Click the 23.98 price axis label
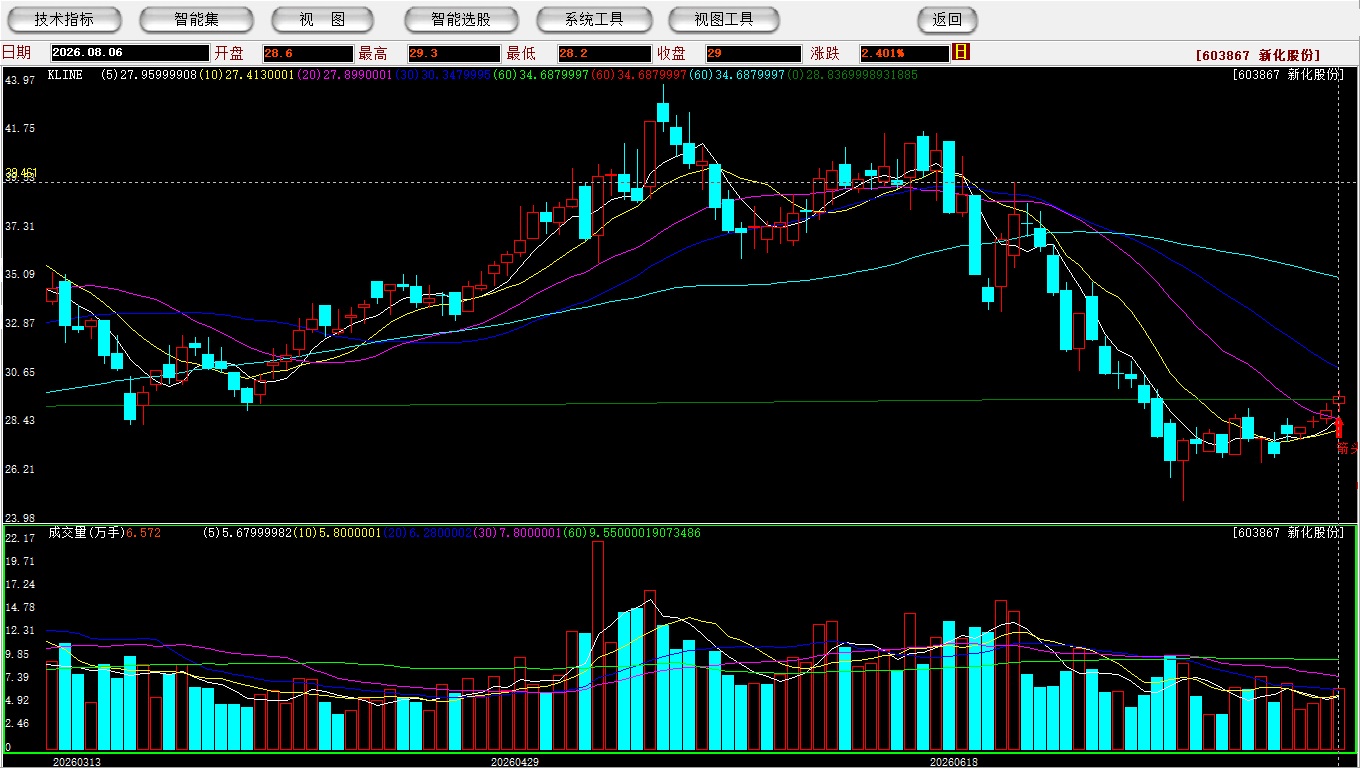 20,518
